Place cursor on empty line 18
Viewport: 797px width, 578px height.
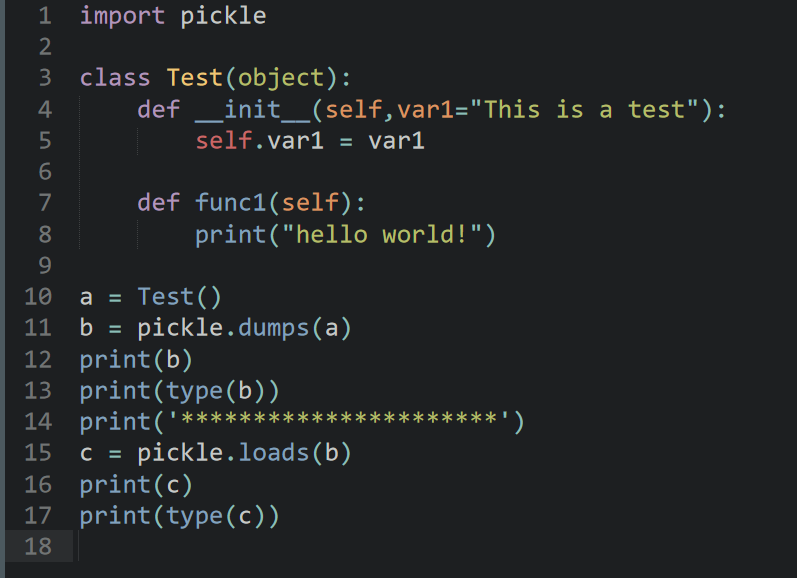[300, 546]
